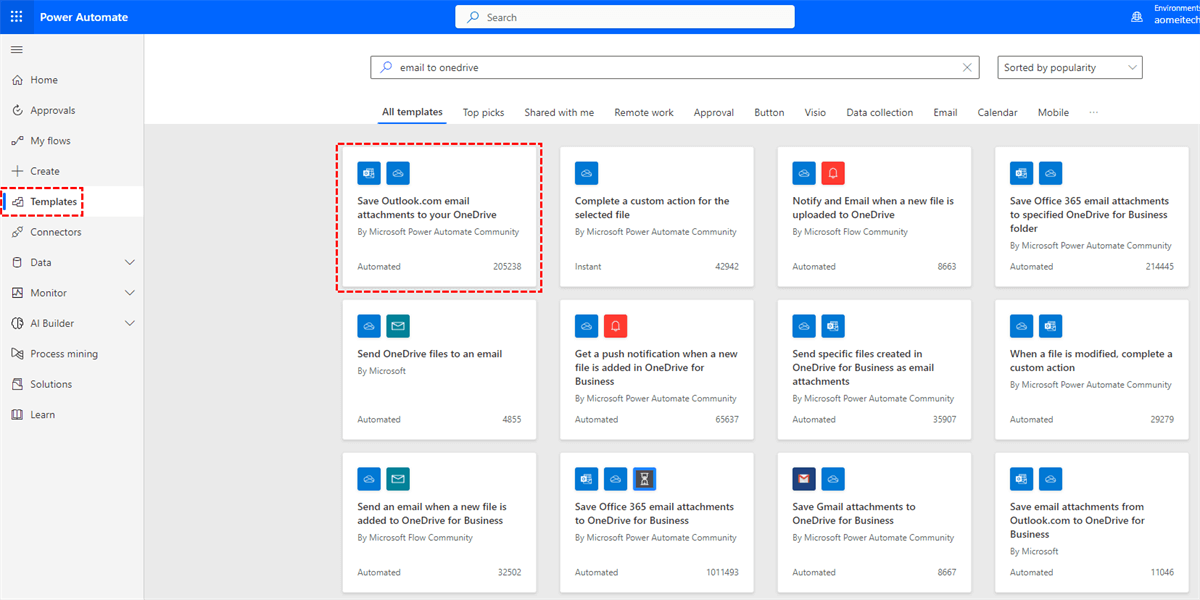Open 'Send an email when a new file is added' template
1200x600 pixels.
pos(439,523)
